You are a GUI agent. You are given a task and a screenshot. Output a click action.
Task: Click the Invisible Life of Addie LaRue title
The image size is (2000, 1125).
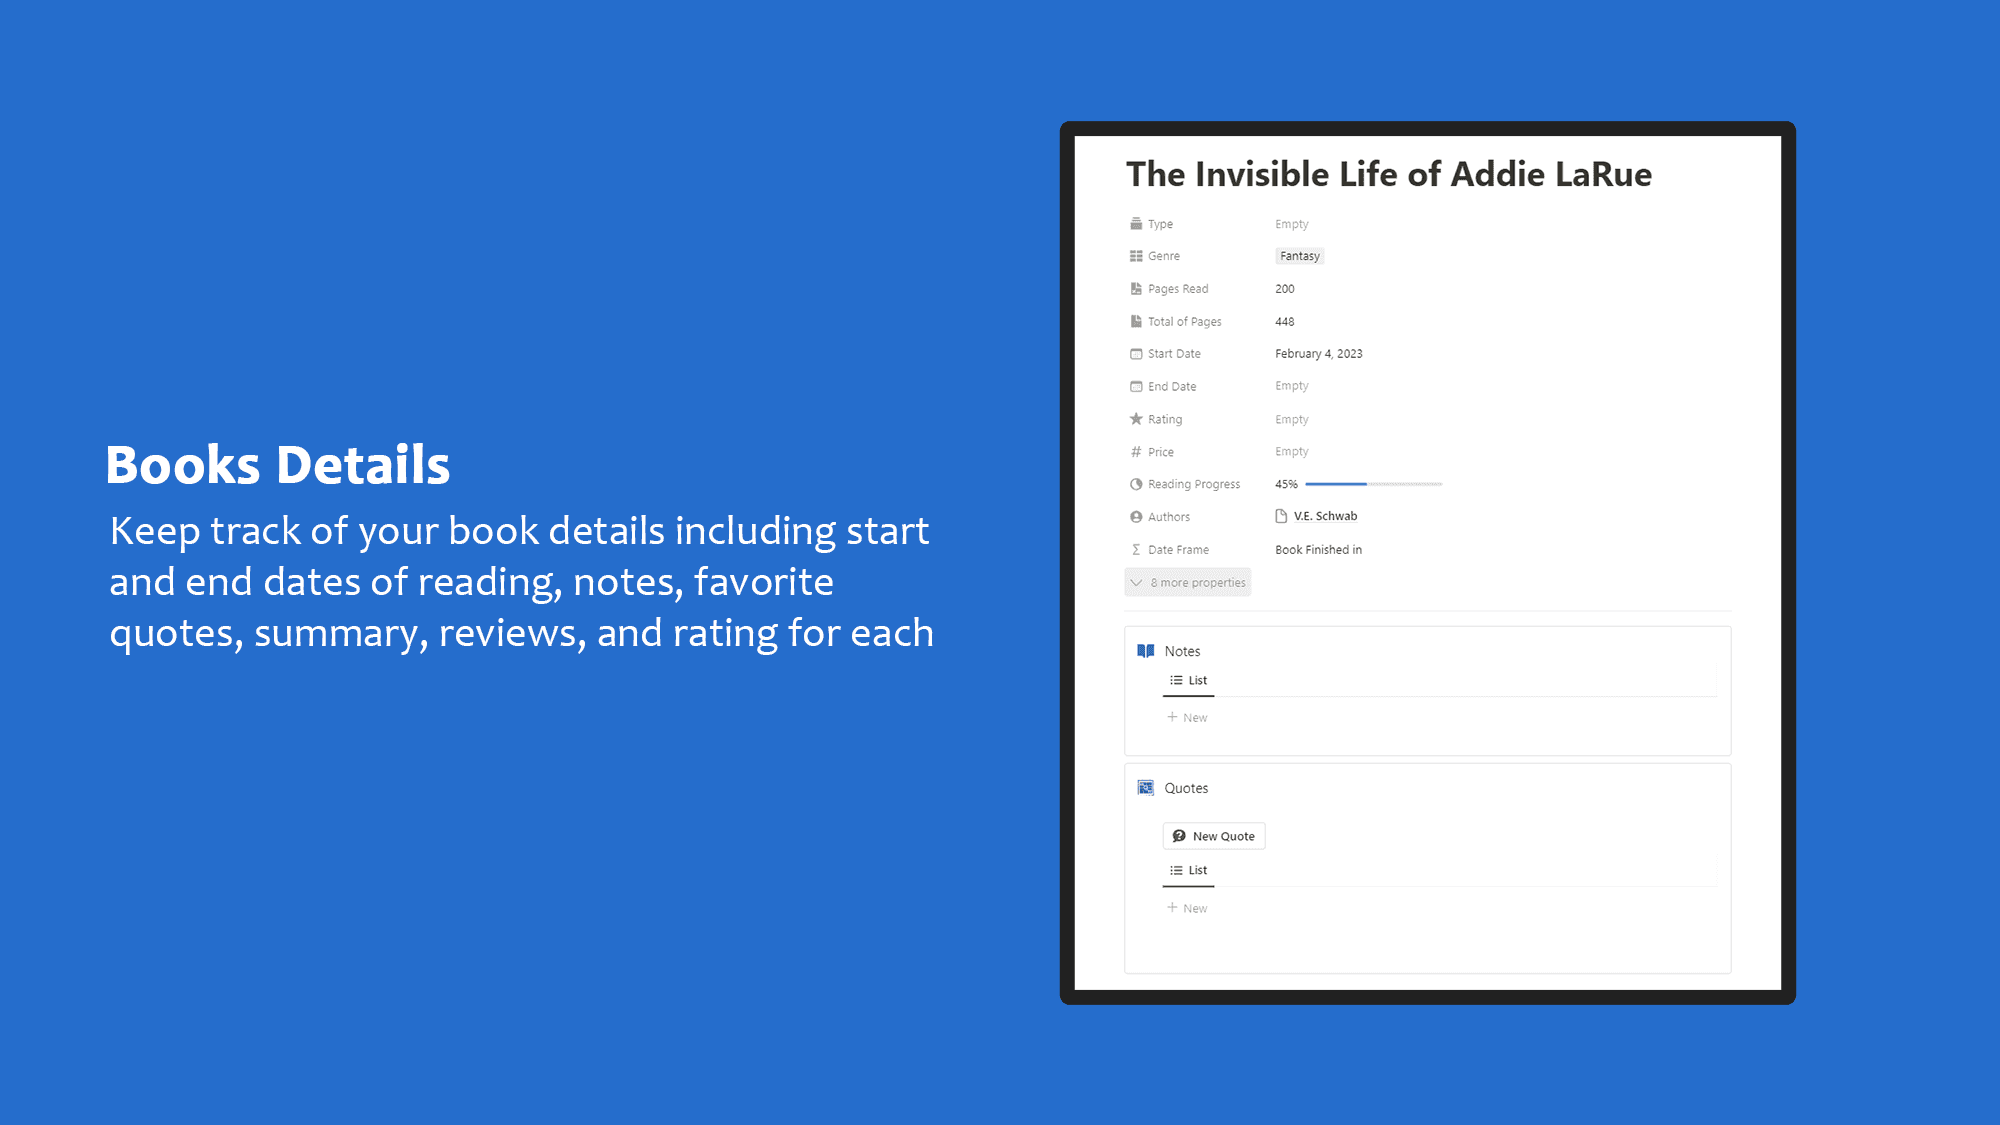[1389, 174]
